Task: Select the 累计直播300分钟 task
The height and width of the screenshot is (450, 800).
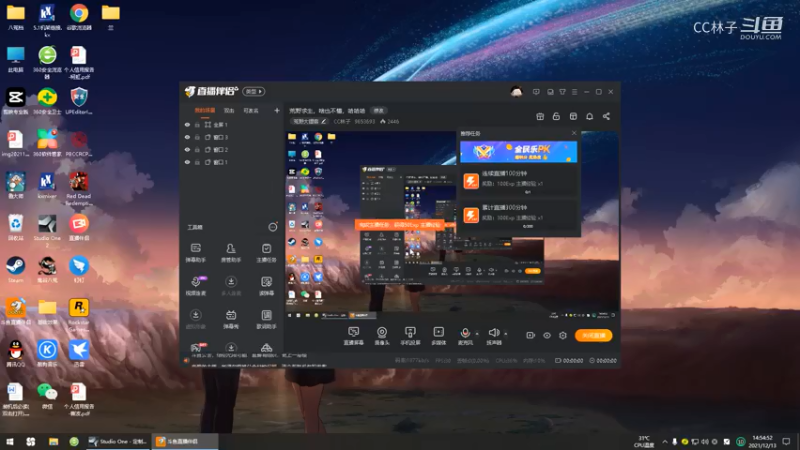Action: [518, 215]
